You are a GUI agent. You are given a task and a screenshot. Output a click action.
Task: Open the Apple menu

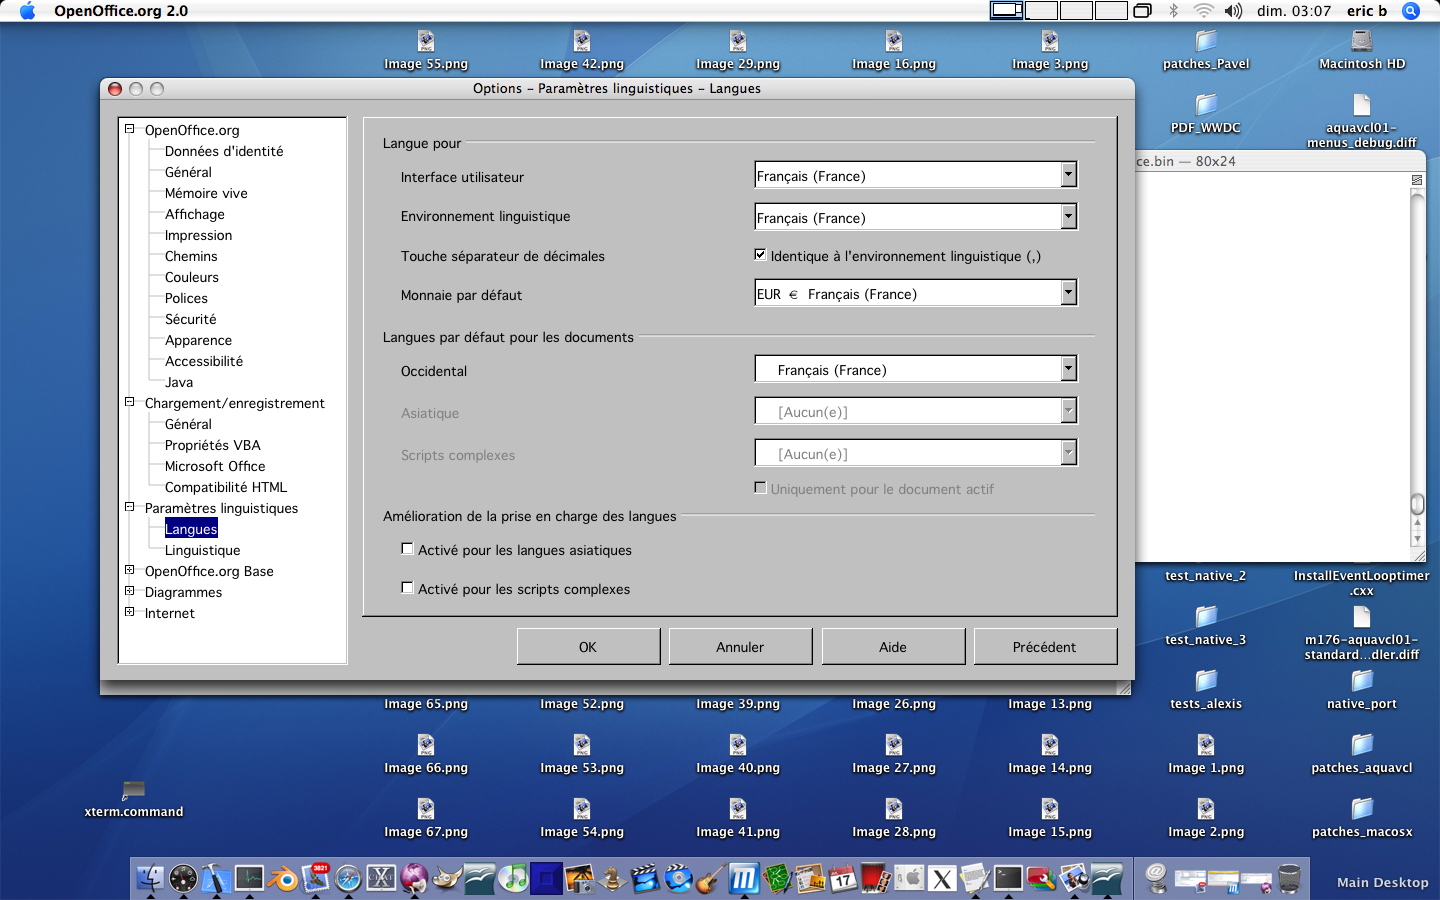(27, 11)
